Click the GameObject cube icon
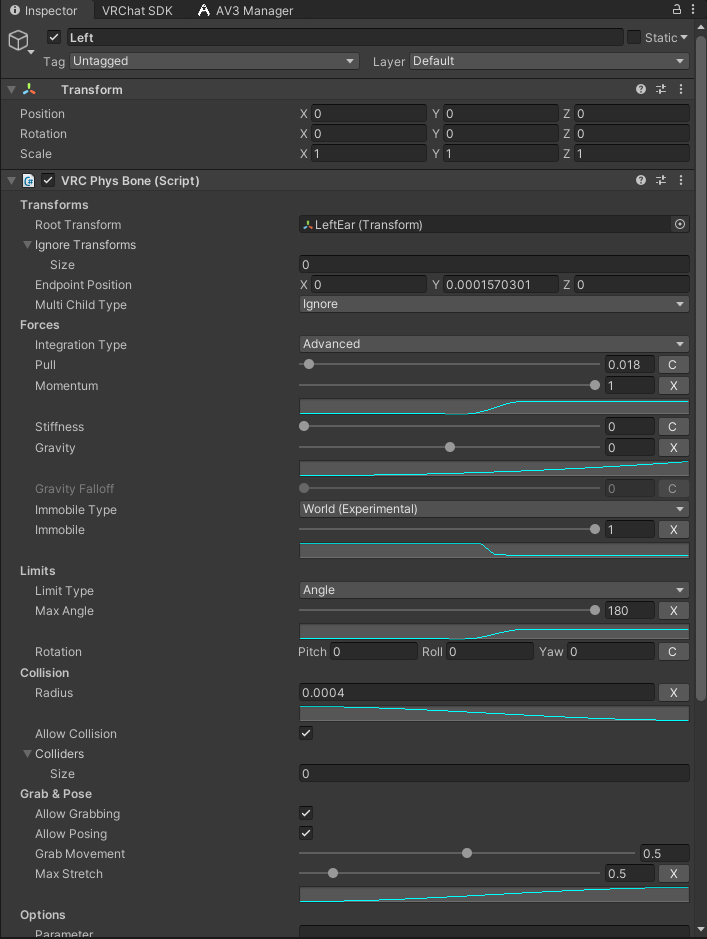Screen dimensions: 707x939 point(18,40)
